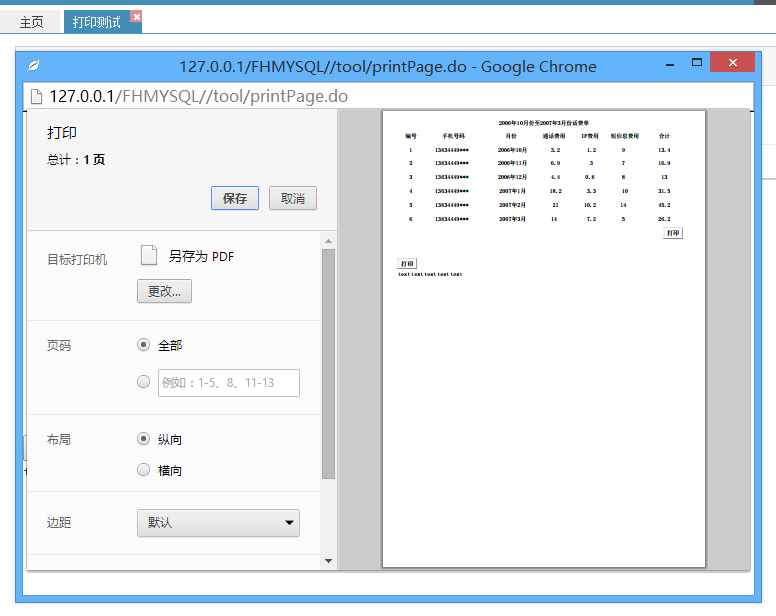776x616 pixels.
Task: Click the address bar URL text
Action: (198, 96)
